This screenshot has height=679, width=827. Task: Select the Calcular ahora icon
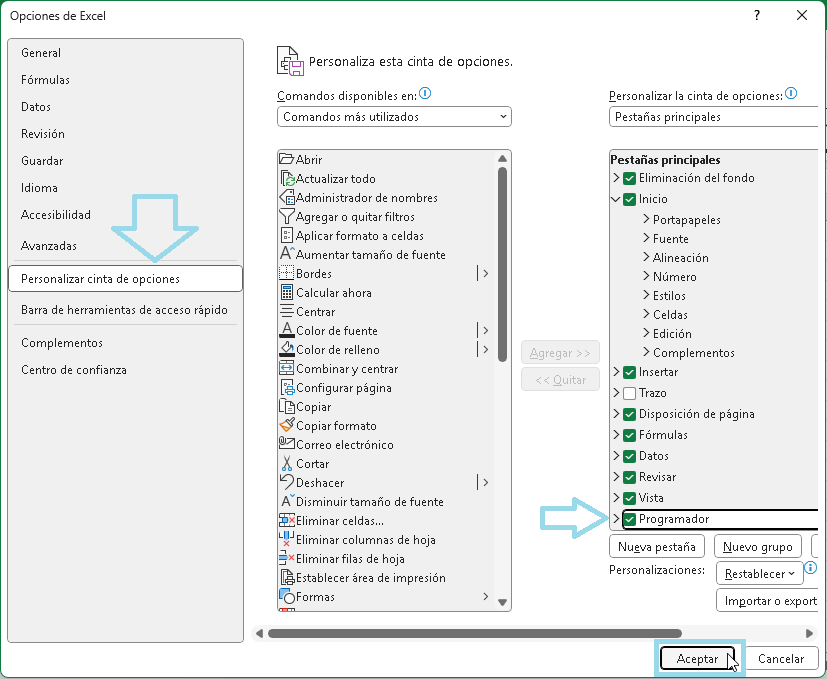(289, 293)
